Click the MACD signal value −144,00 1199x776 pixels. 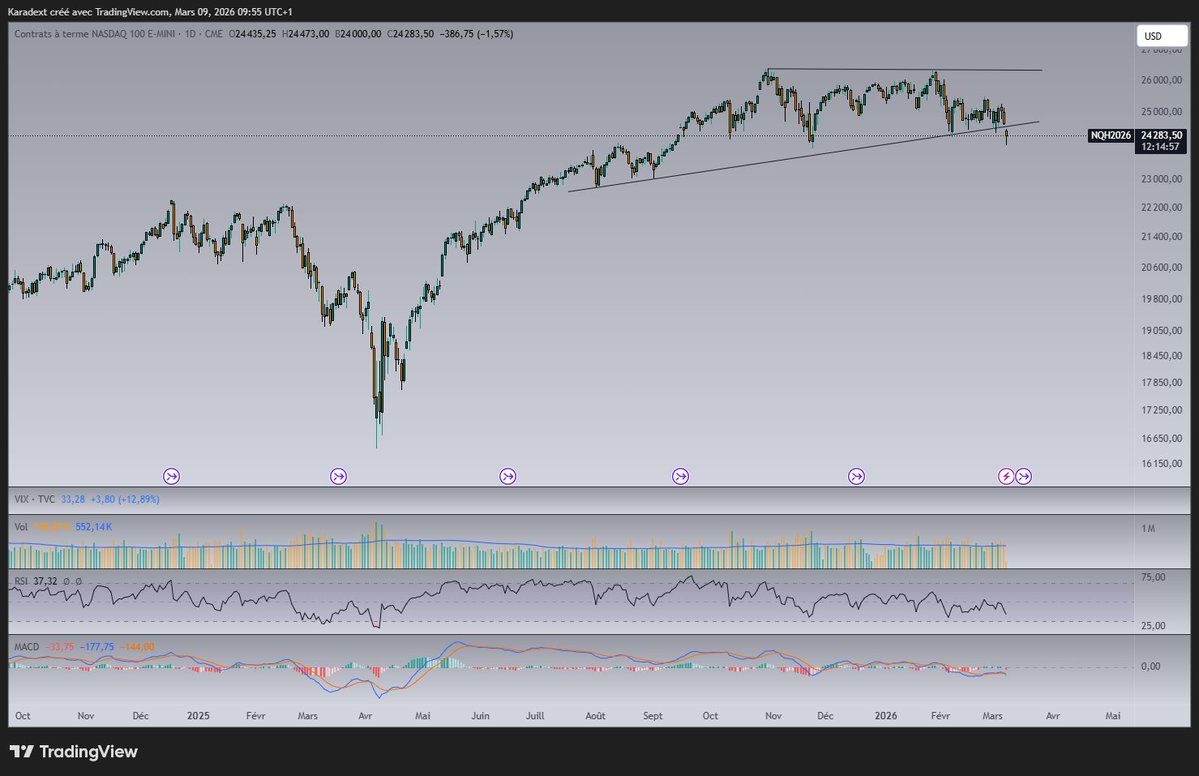137,647
